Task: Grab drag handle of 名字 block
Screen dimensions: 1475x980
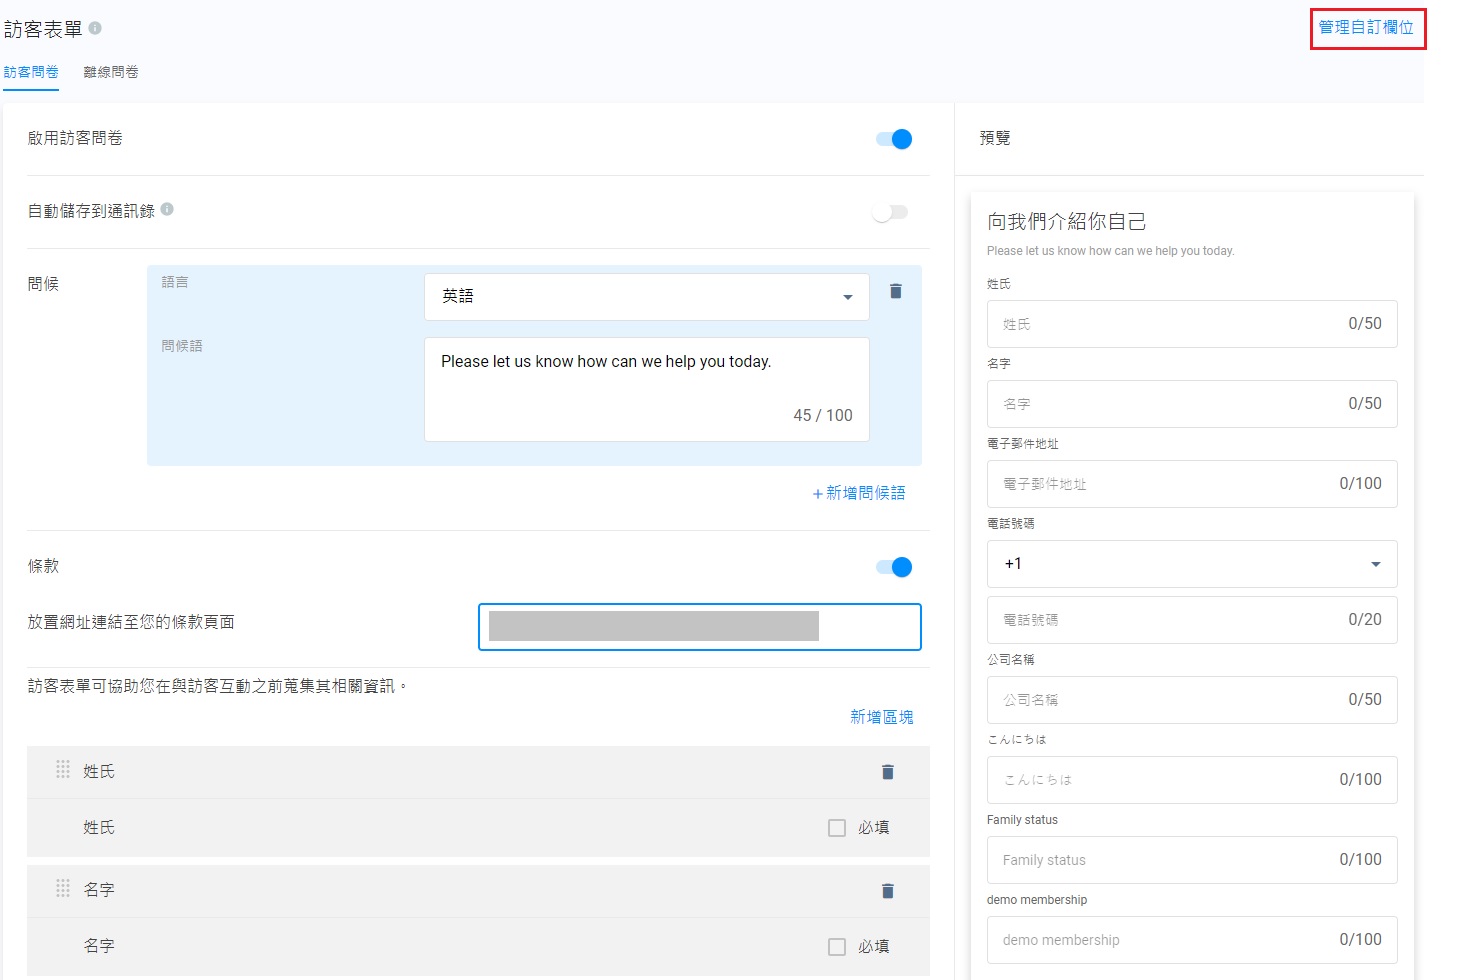Action: (x=63, y=888)
